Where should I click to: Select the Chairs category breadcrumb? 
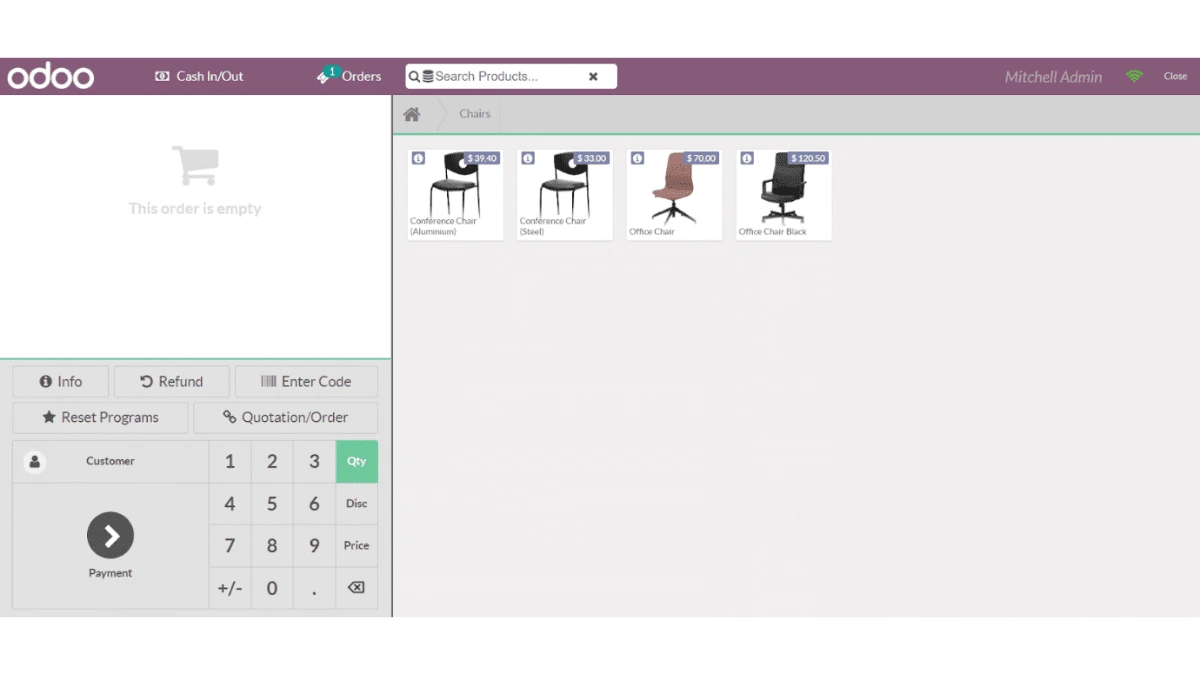pos(475,114)
